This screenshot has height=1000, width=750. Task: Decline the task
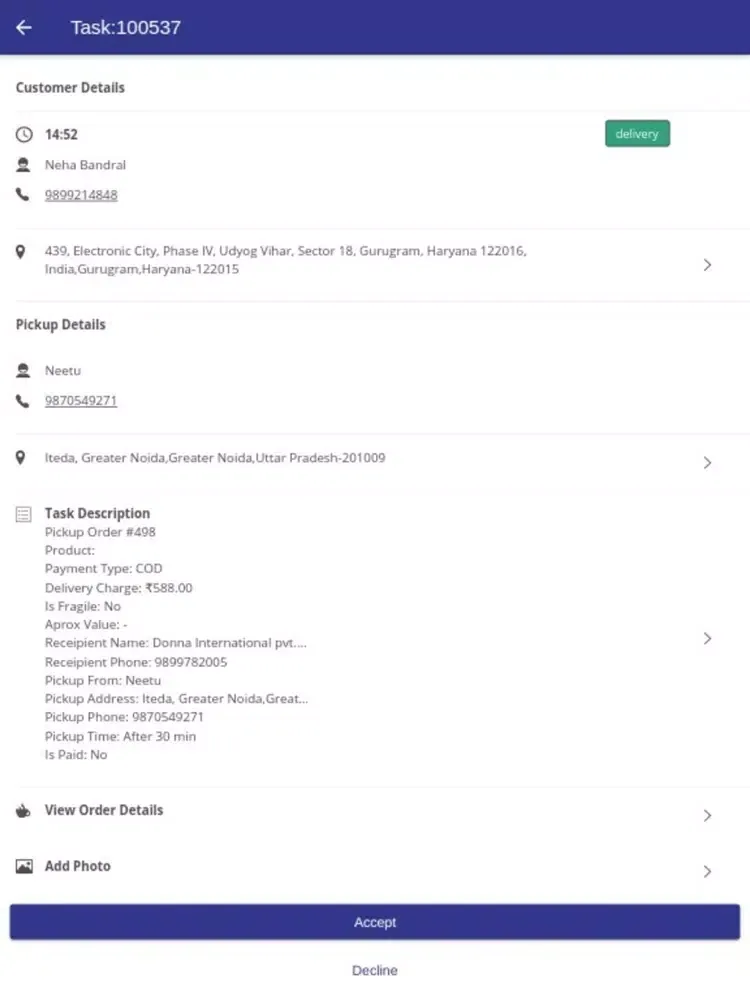click(x=375, y=970)
